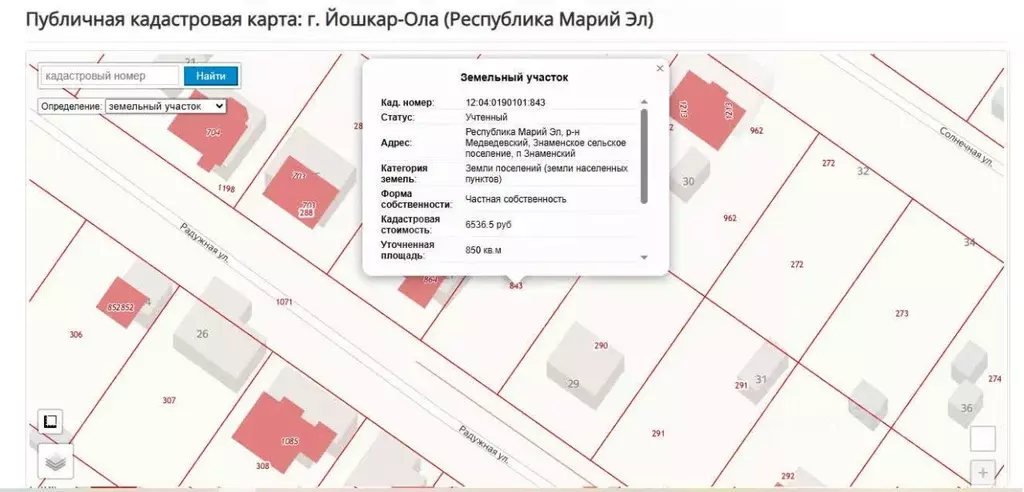Click the Земли поселений category value

(x=547, y=173)
